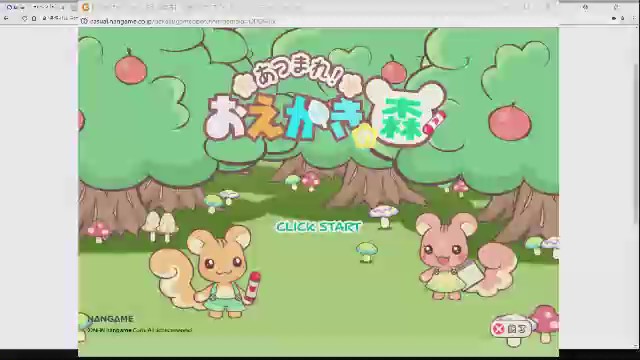
Task: Click the vertical scrollbar on the right edge
Action: point(637,143)
